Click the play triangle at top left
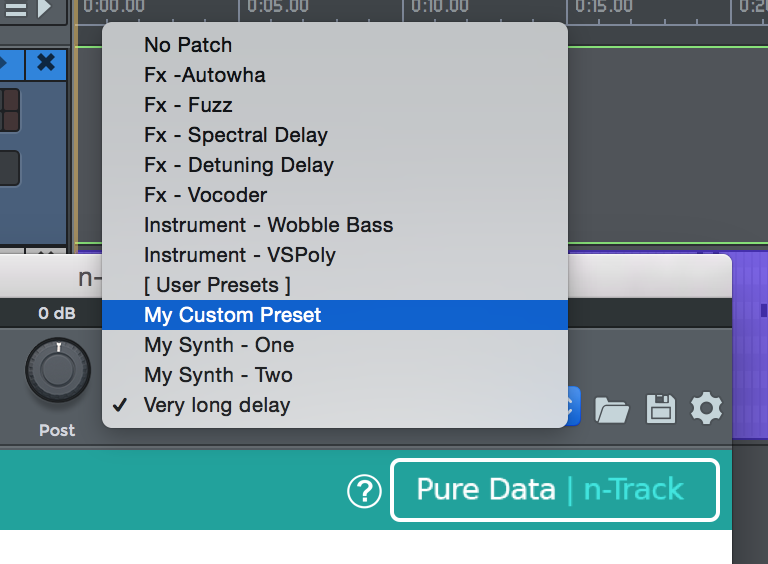Image resolution: width=768 pixels, height=564 pixels. click(x=44, y=8)
